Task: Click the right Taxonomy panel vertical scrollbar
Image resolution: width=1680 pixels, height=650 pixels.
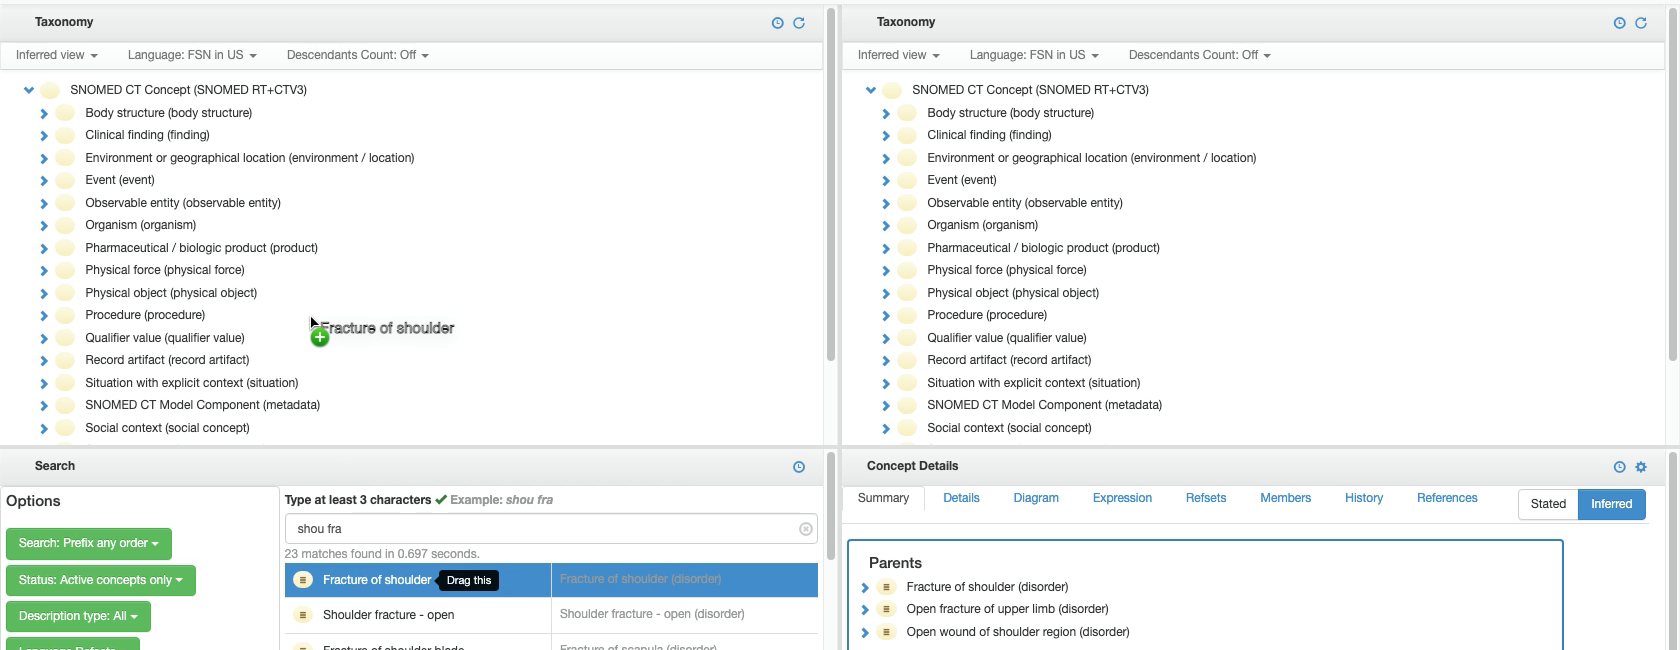Action: pyautogui.click(x=1673, y=185)
